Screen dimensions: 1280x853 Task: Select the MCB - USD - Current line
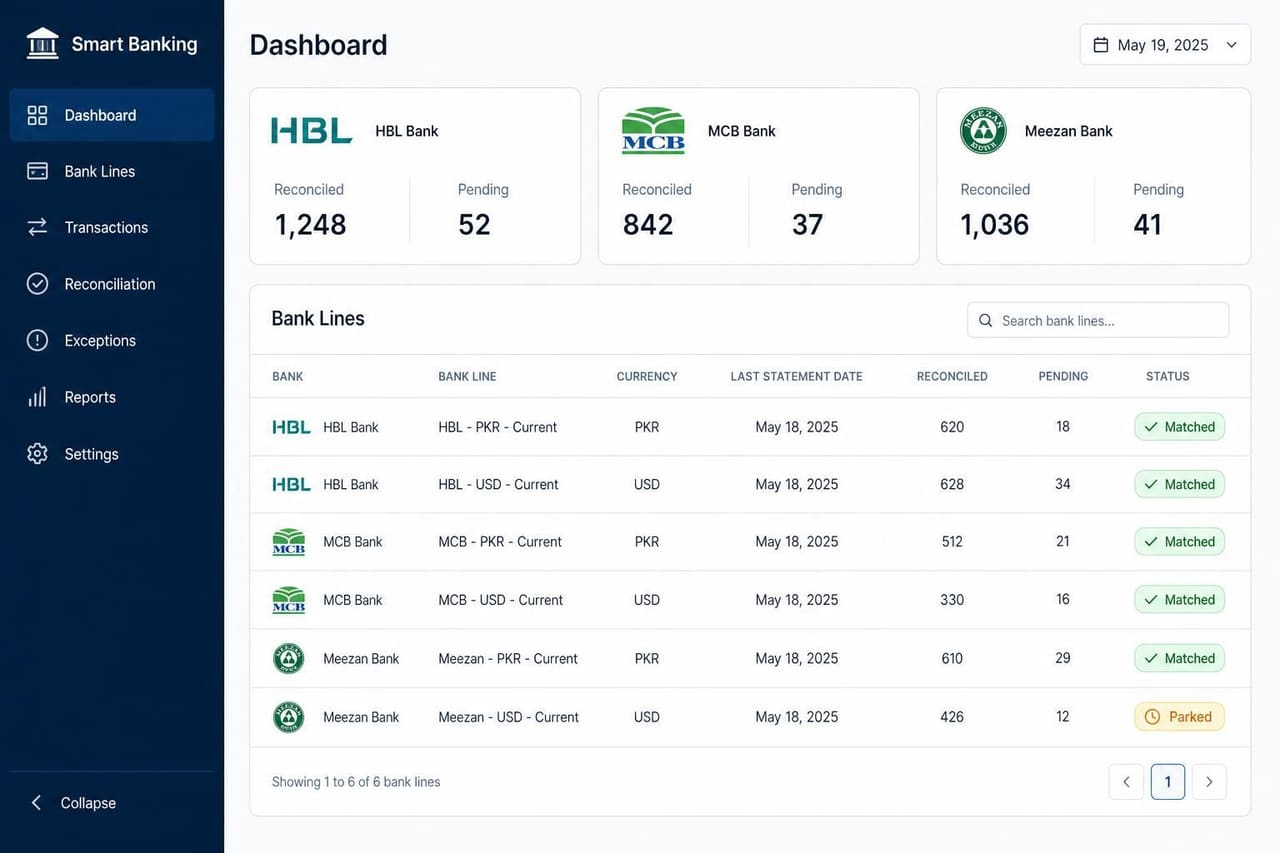tap(750, 600)
